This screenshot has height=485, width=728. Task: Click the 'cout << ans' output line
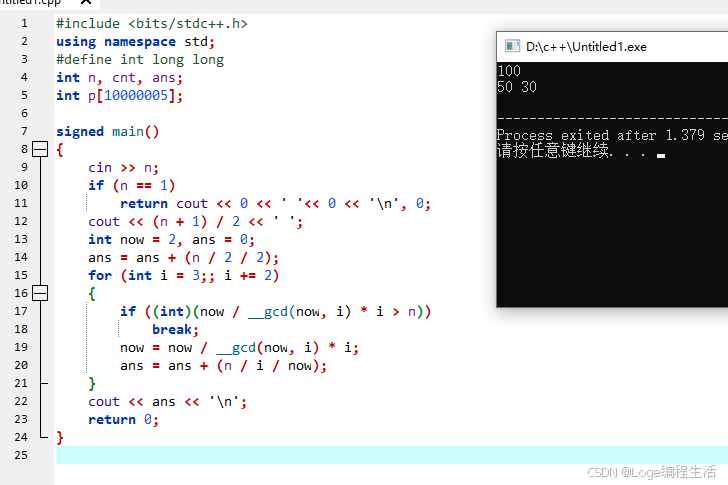167,401
